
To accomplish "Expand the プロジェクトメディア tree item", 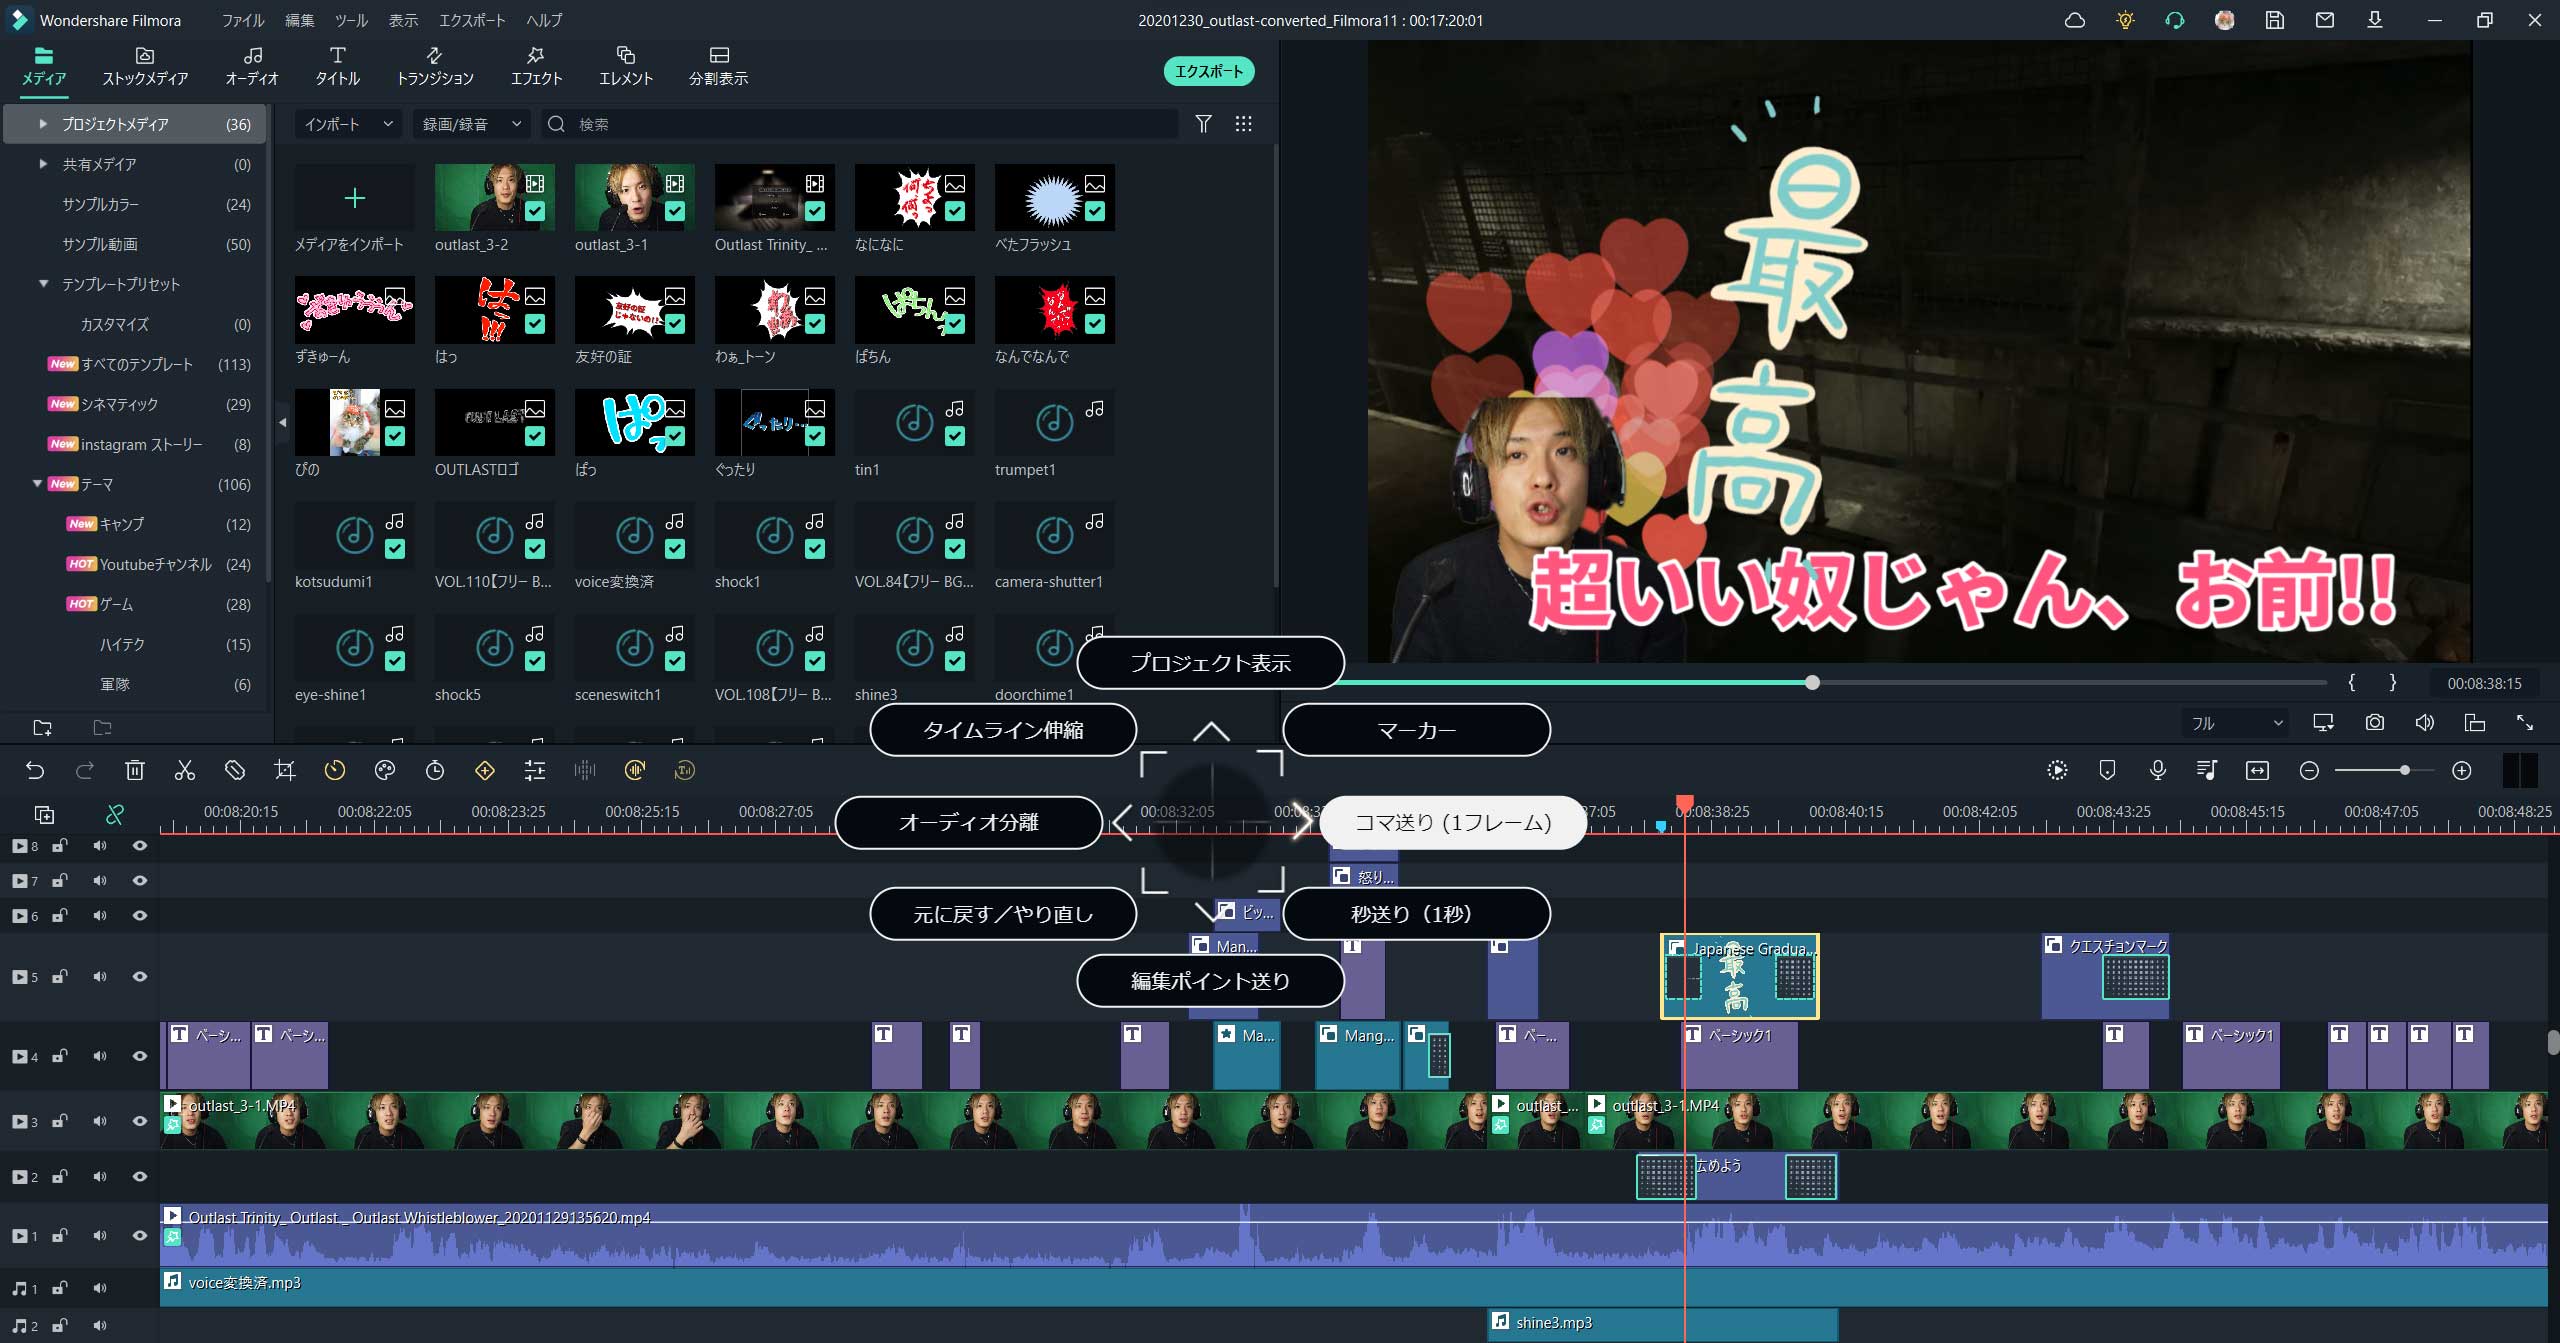I will click(x=43, y=124).
